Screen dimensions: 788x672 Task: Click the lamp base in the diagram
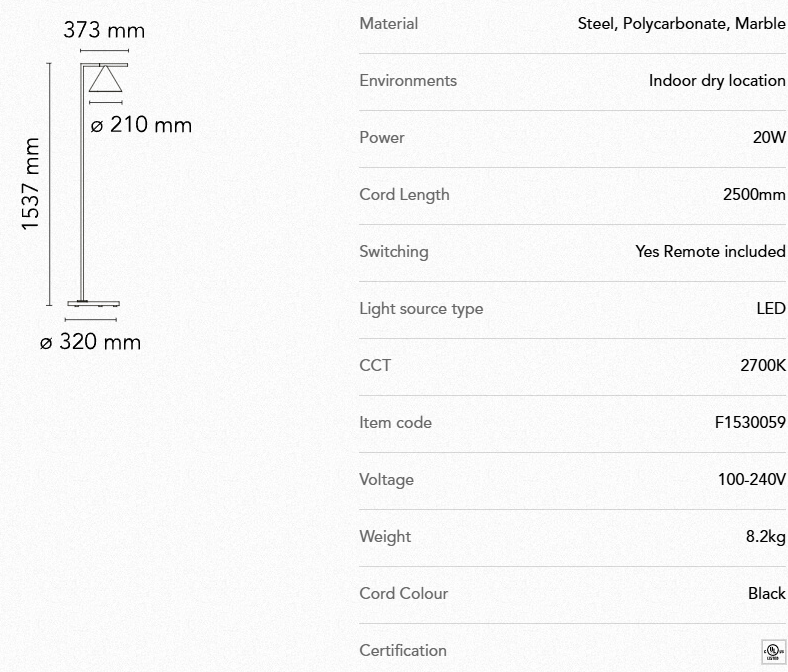(x=95, y=302)
